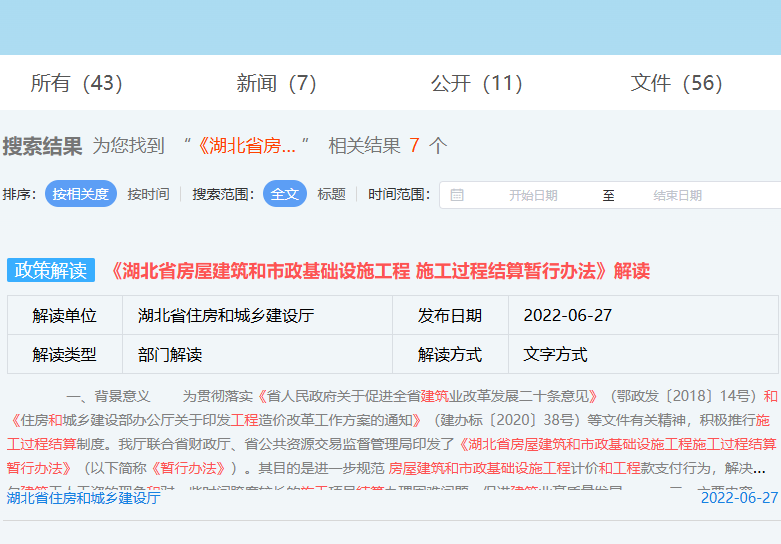This screenshot has height=544, width=781.
Task: Switch to the 所有 (43) tab
Action: (x=76, y=83)
